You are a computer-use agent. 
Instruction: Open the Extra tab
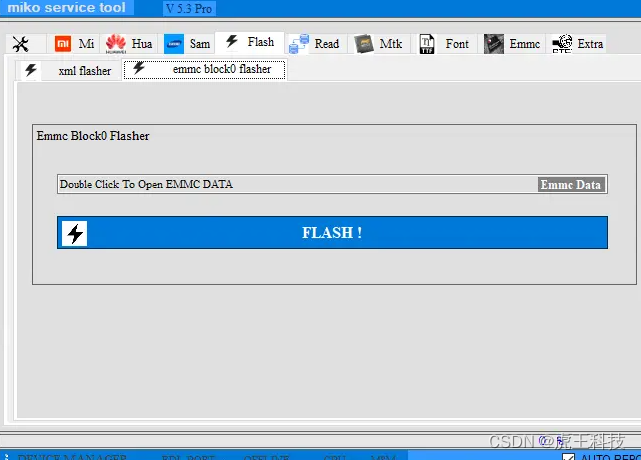click(x=577, y=44)
